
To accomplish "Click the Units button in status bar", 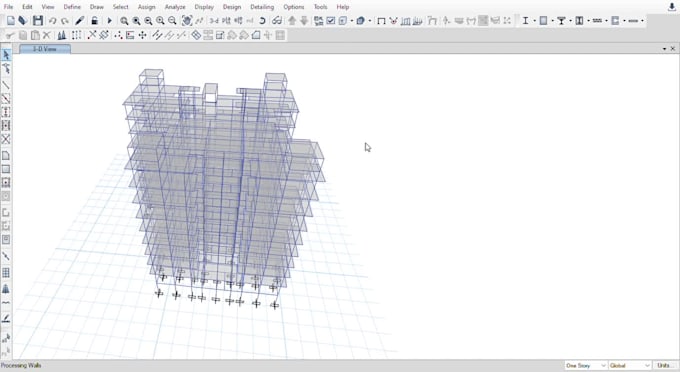I will 666,365.
